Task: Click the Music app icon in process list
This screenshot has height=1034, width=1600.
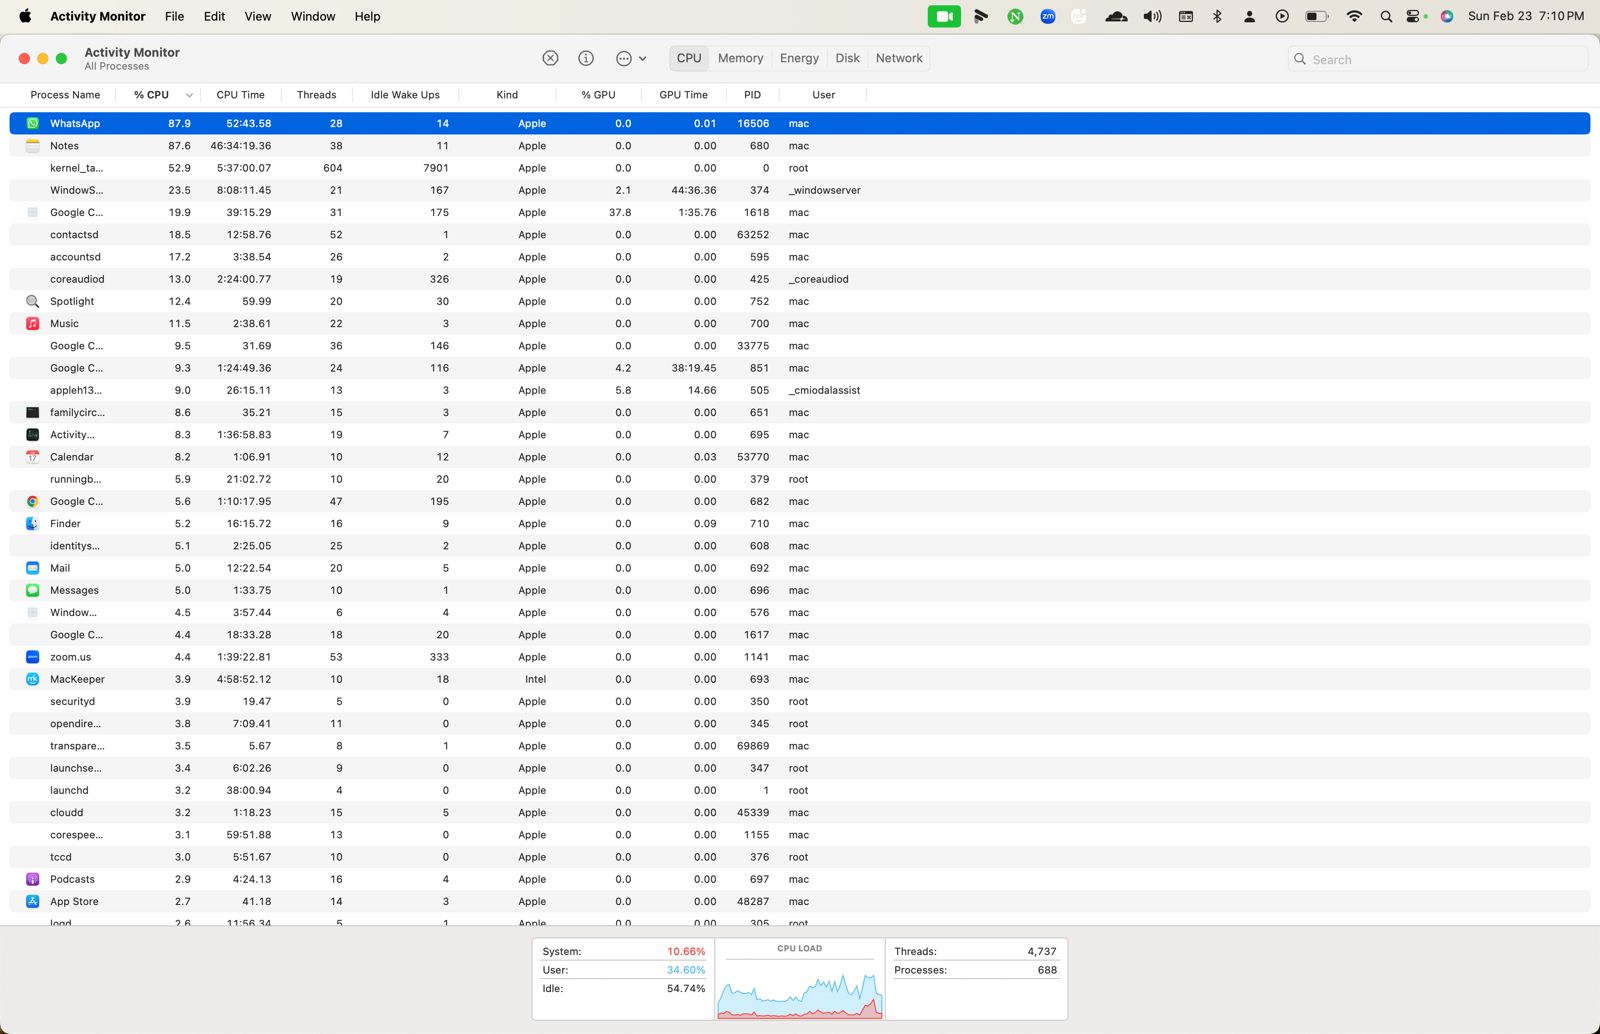Action: 32,324
